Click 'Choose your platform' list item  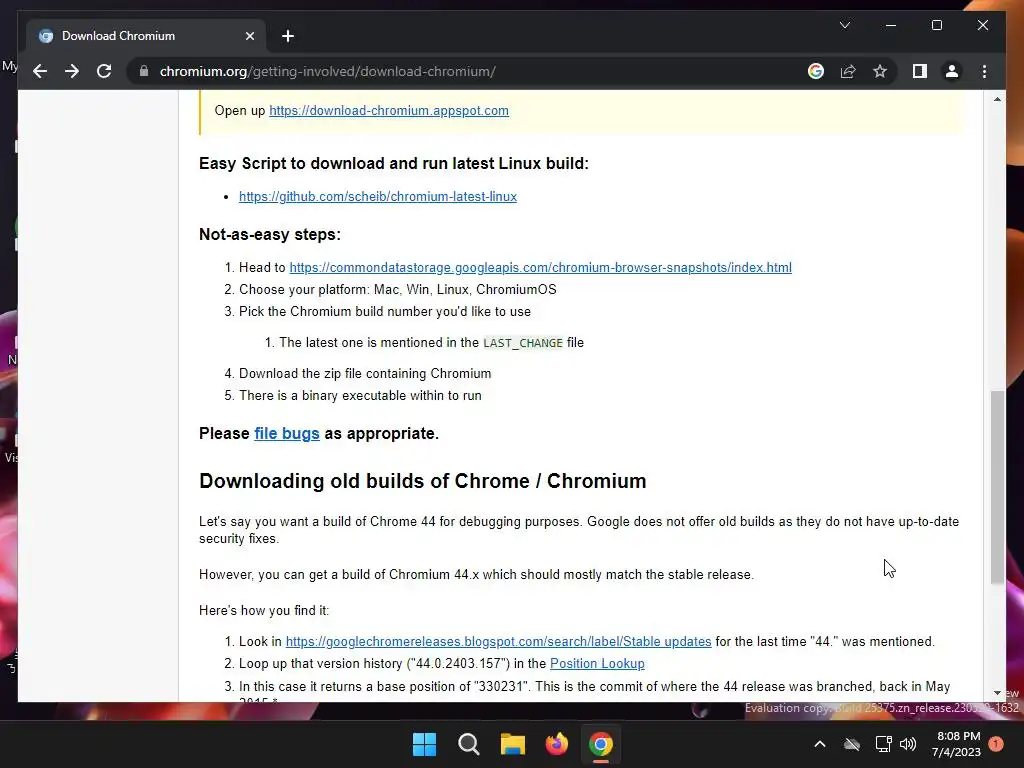(x=398, y=289)
